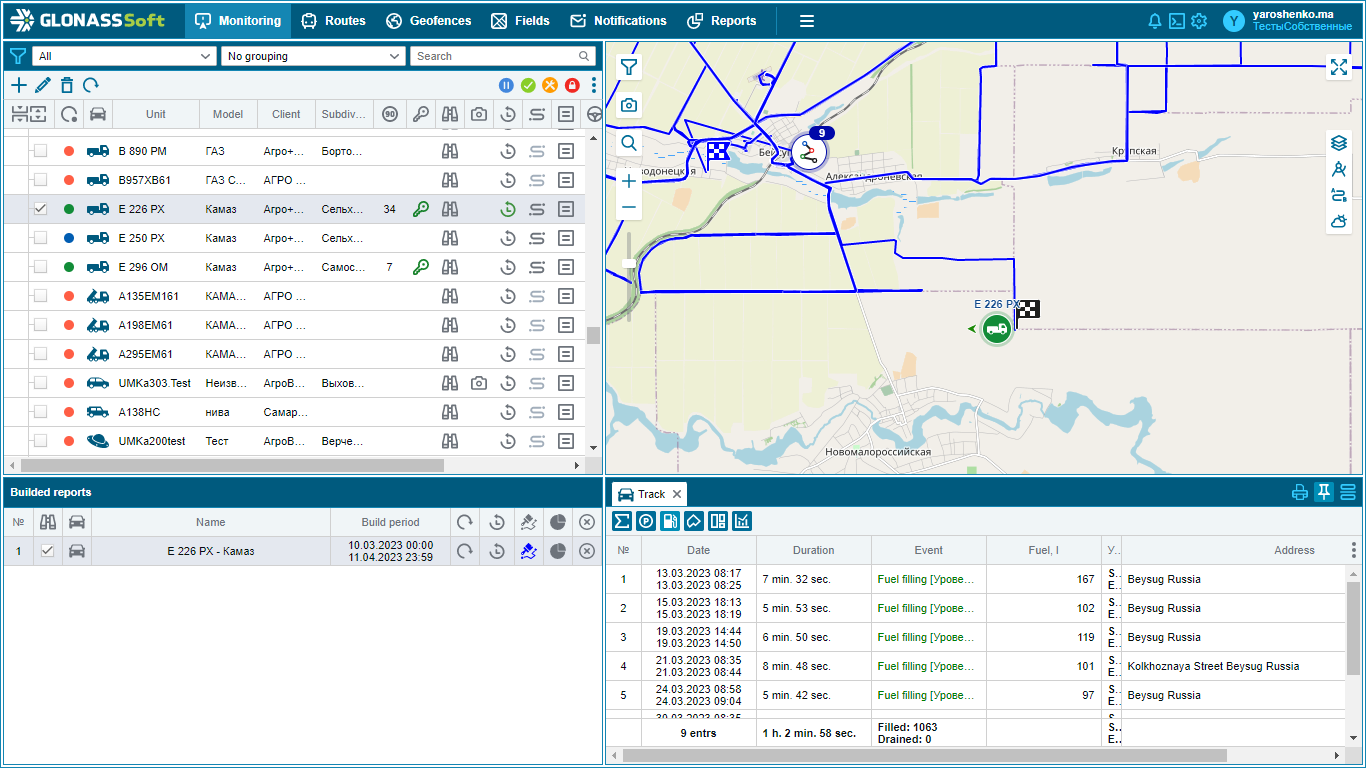
Task: Sort unit list by Model column
Action: point(228,114)
